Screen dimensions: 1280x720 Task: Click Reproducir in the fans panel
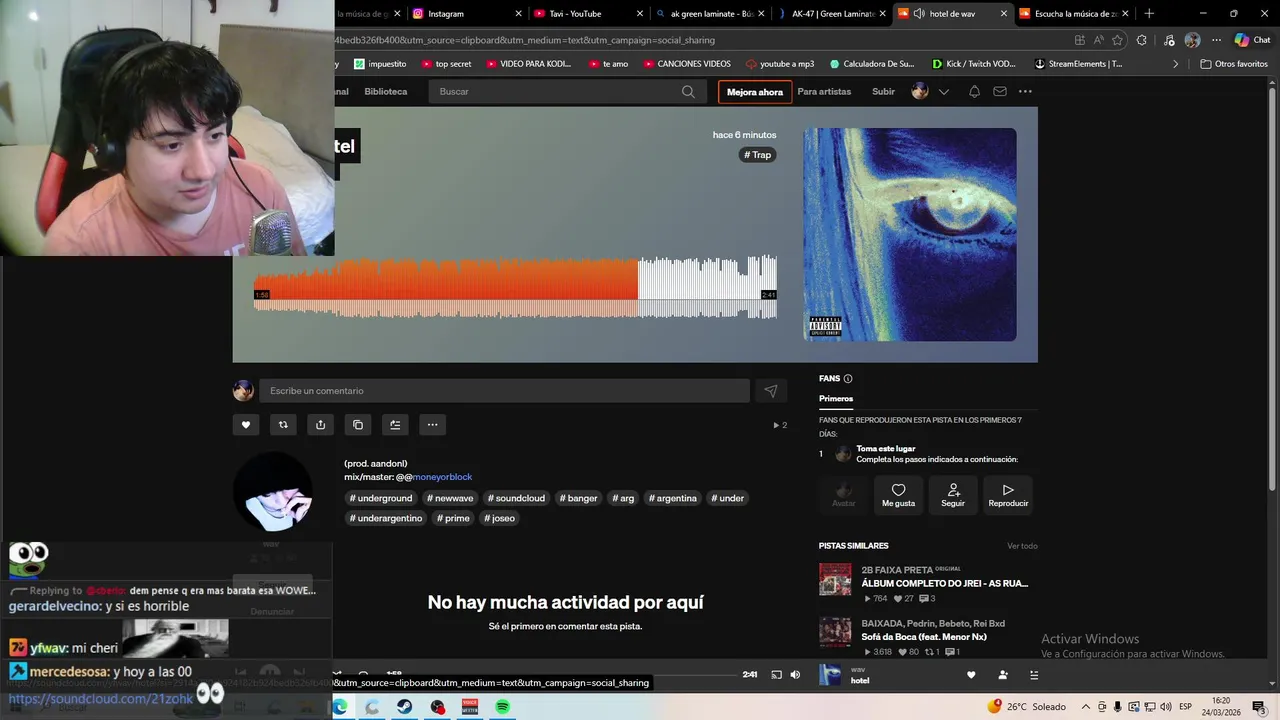click(1008, 495)
